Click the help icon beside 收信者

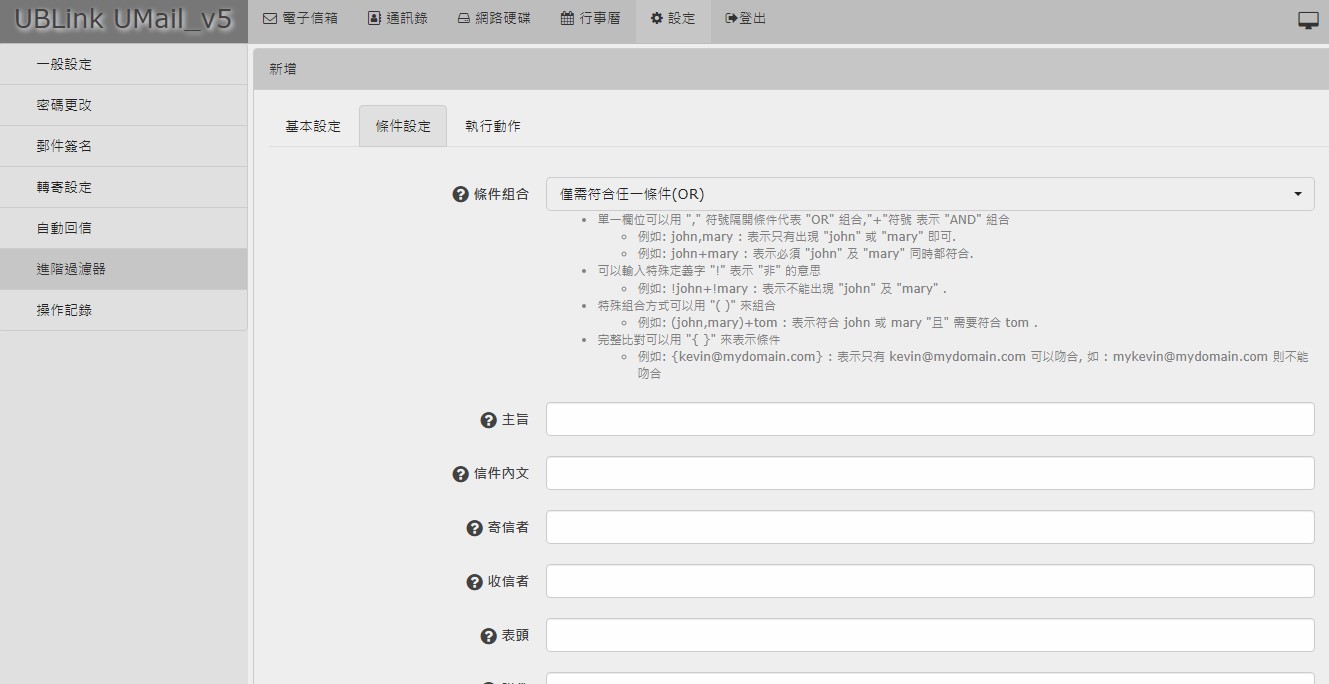[x=475, y=582]
